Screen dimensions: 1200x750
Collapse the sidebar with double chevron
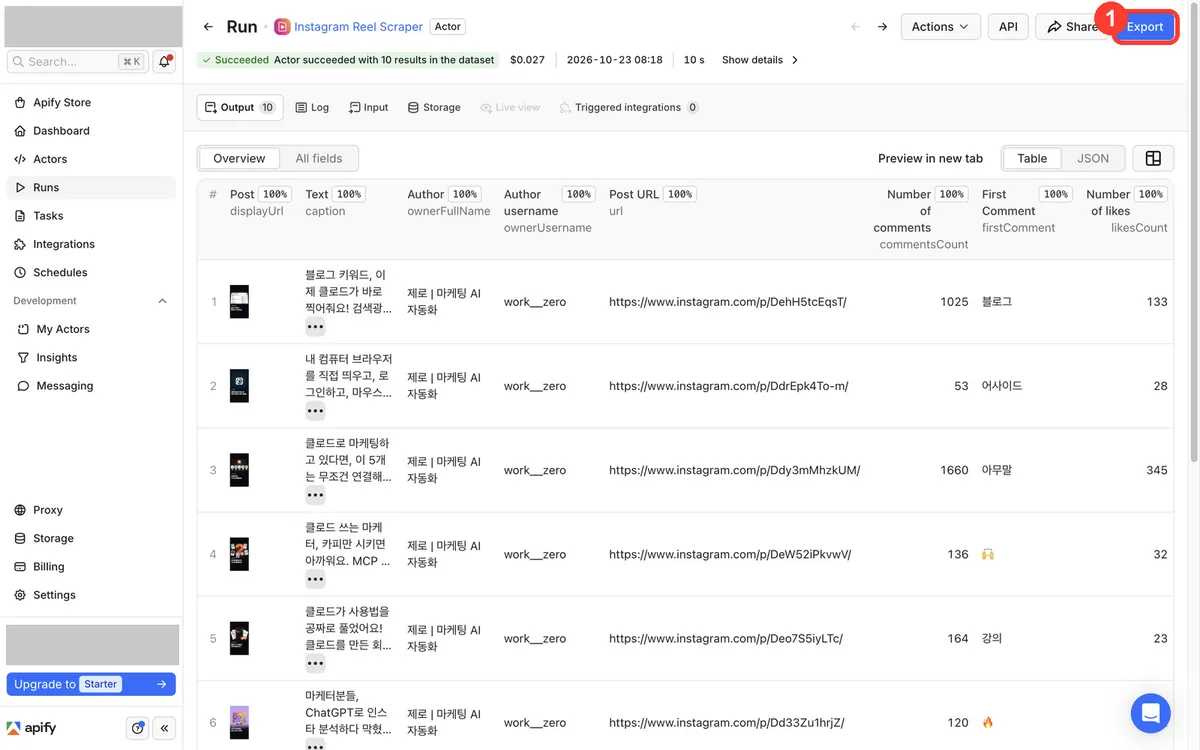point(165,728)
